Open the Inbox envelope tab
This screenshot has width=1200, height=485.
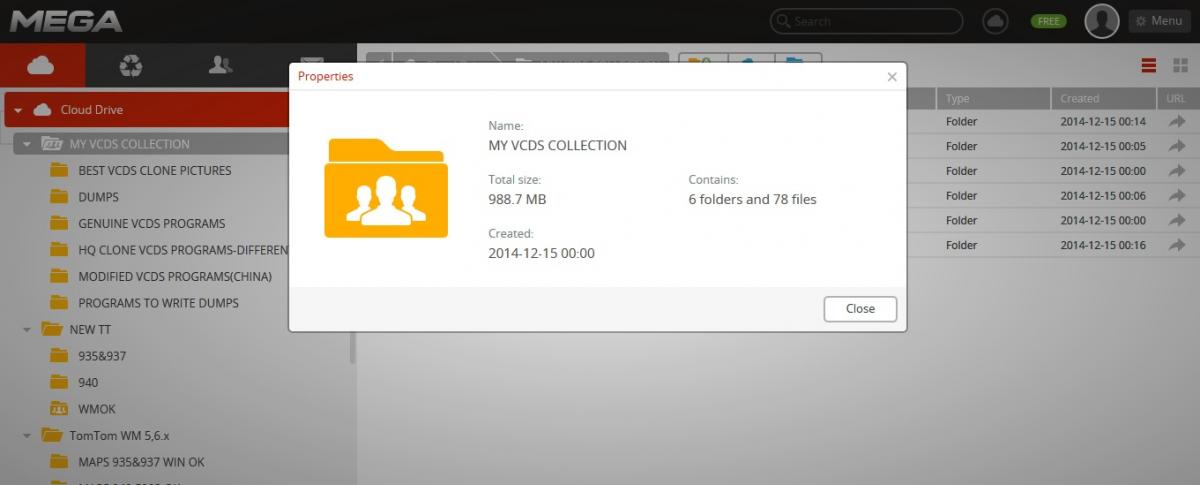tap(311, 66)
